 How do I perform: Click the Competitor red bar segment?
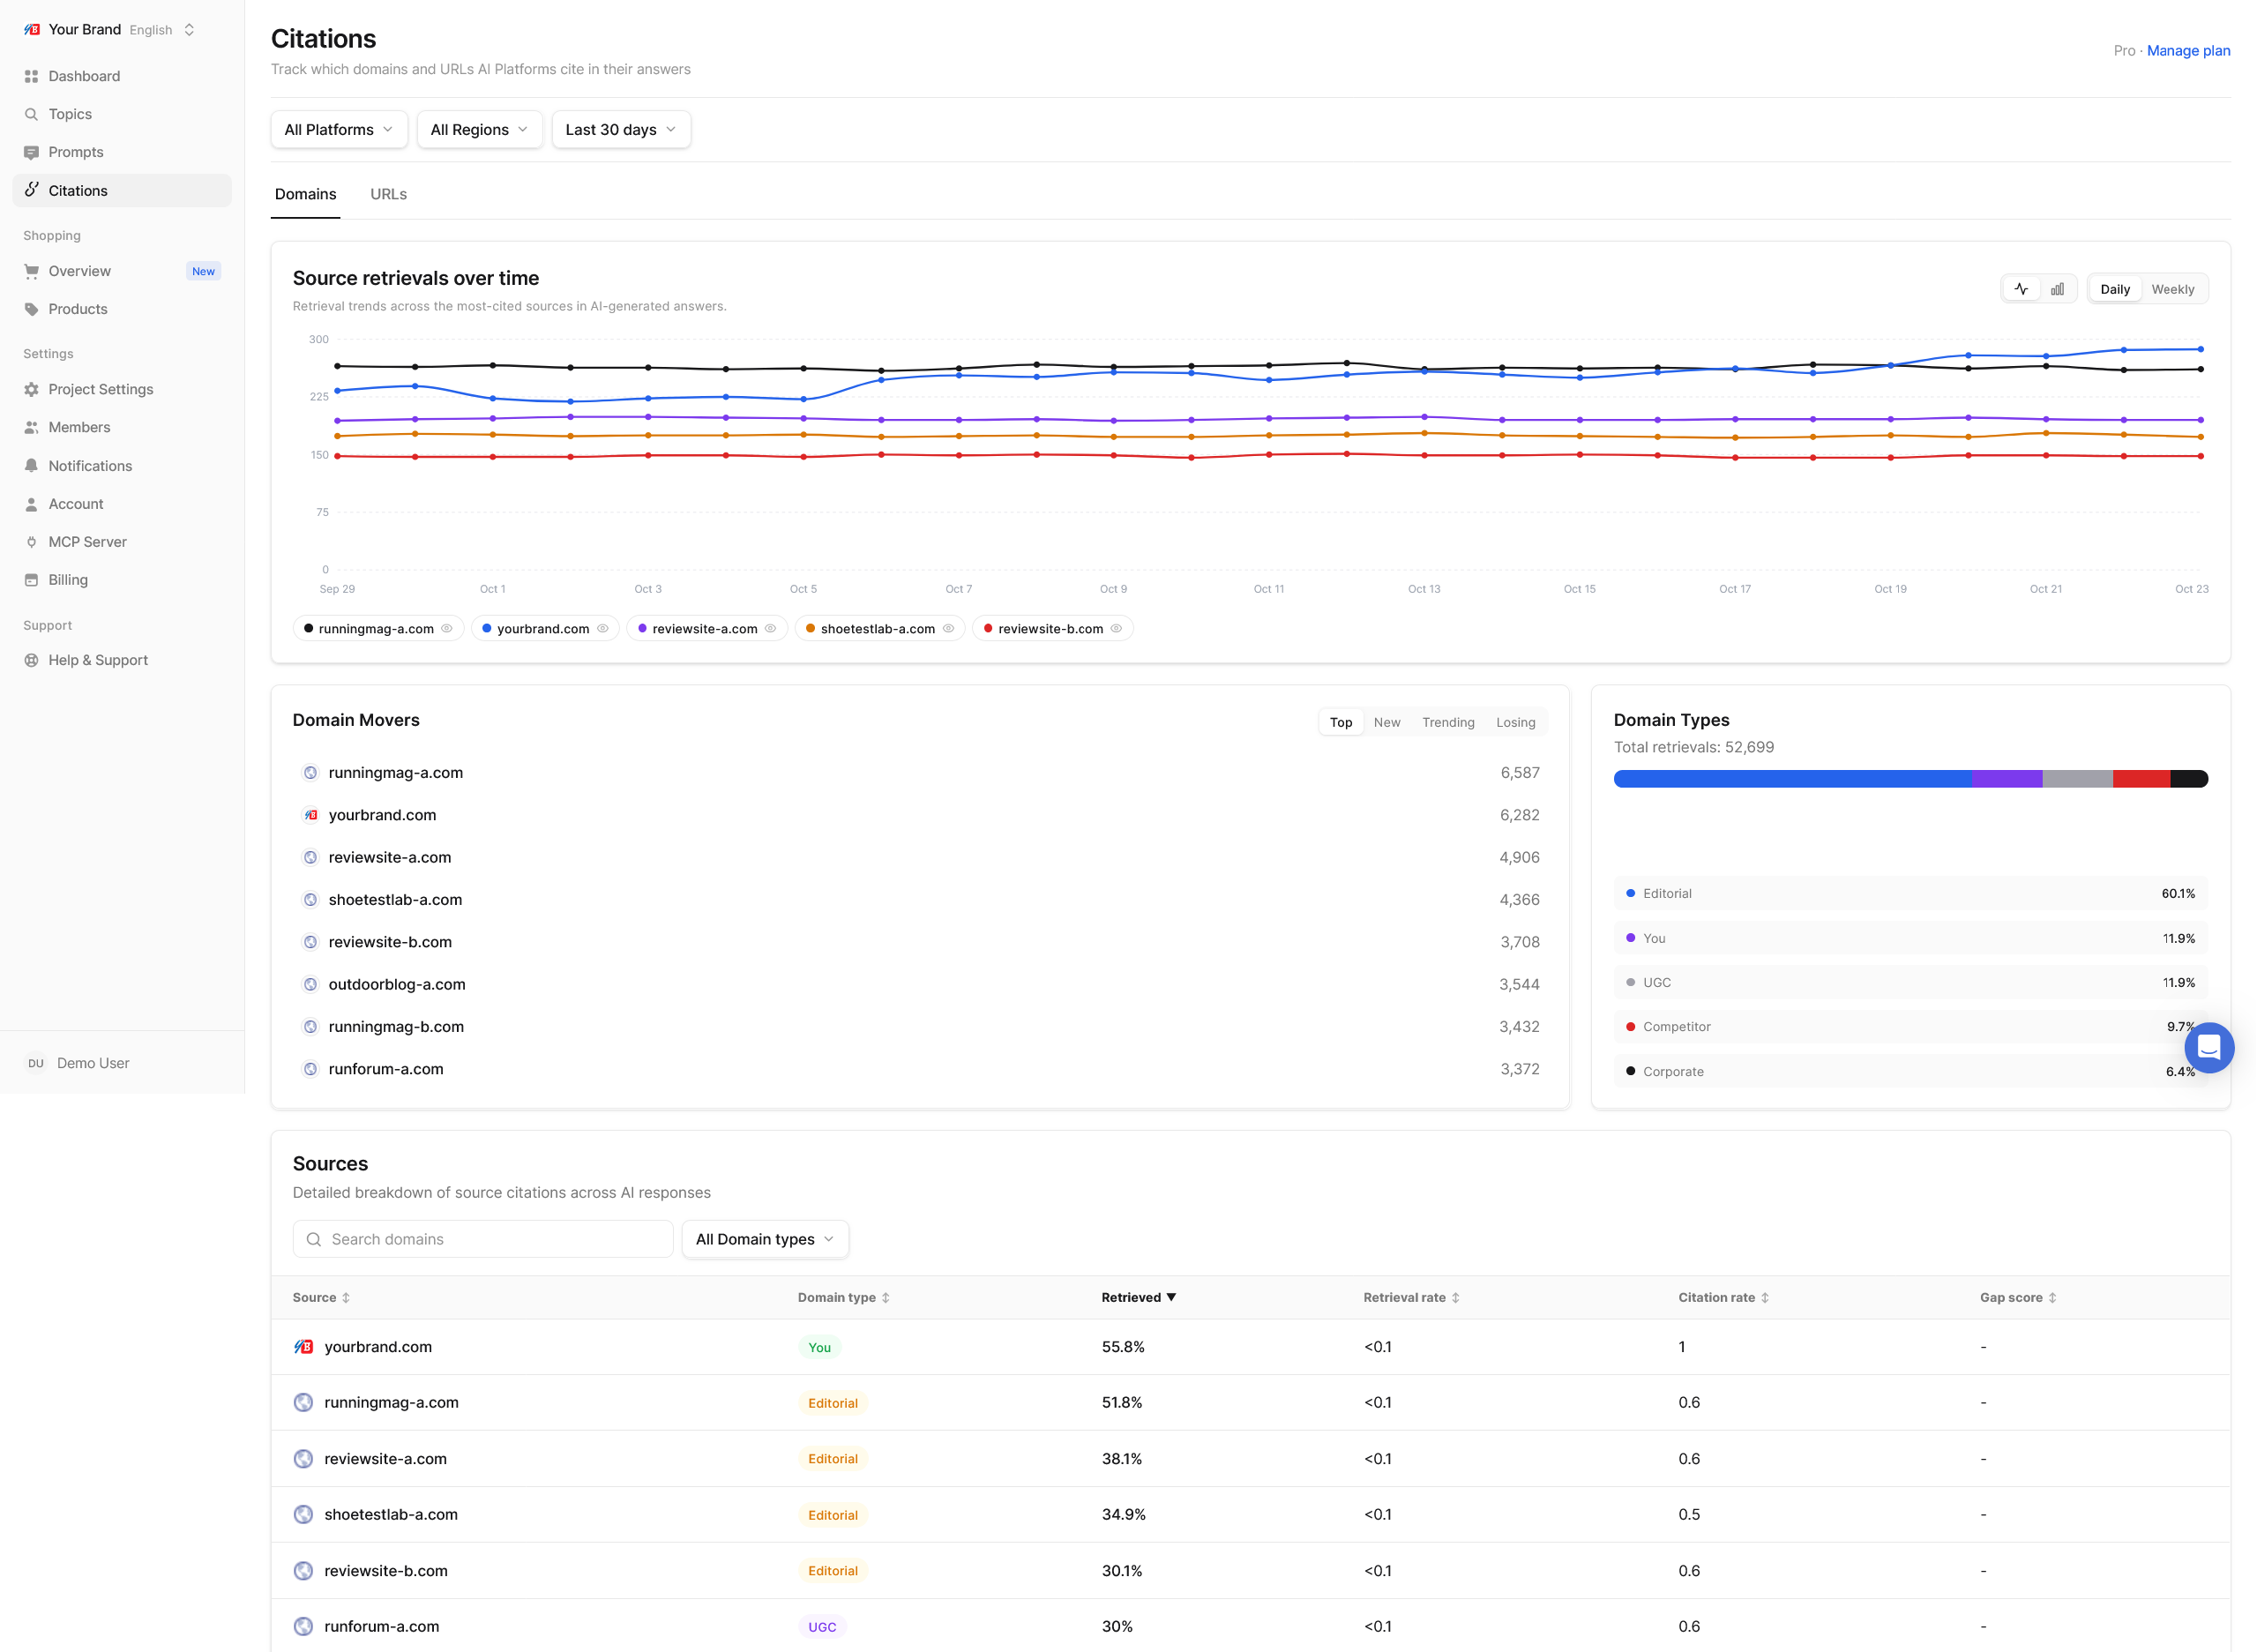click(x=2141, y=779)
